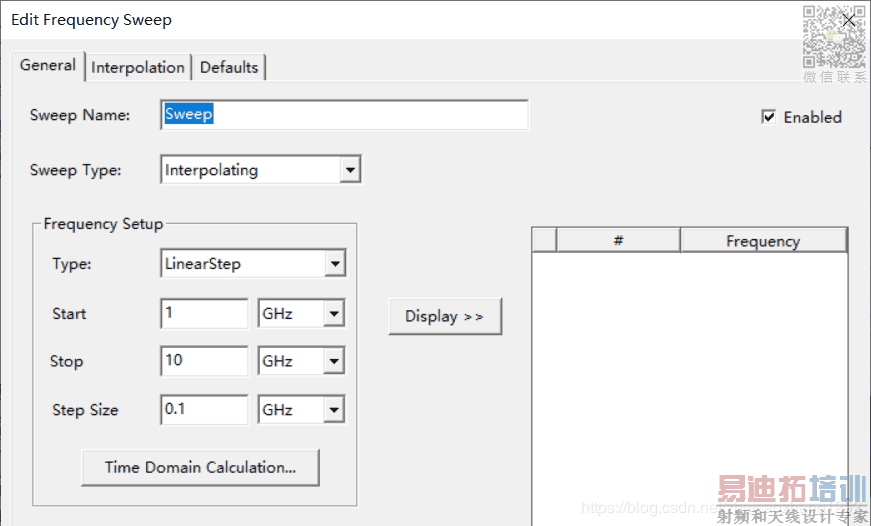Focus the Start frequency value field
Viewport: 871px width, 526px height.
coord(204,314)
